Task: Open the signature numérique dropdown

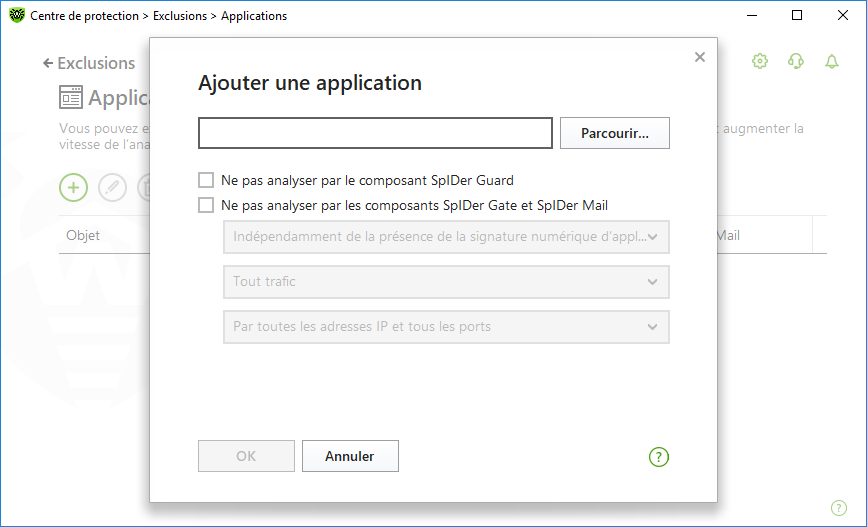Action: 446,237
